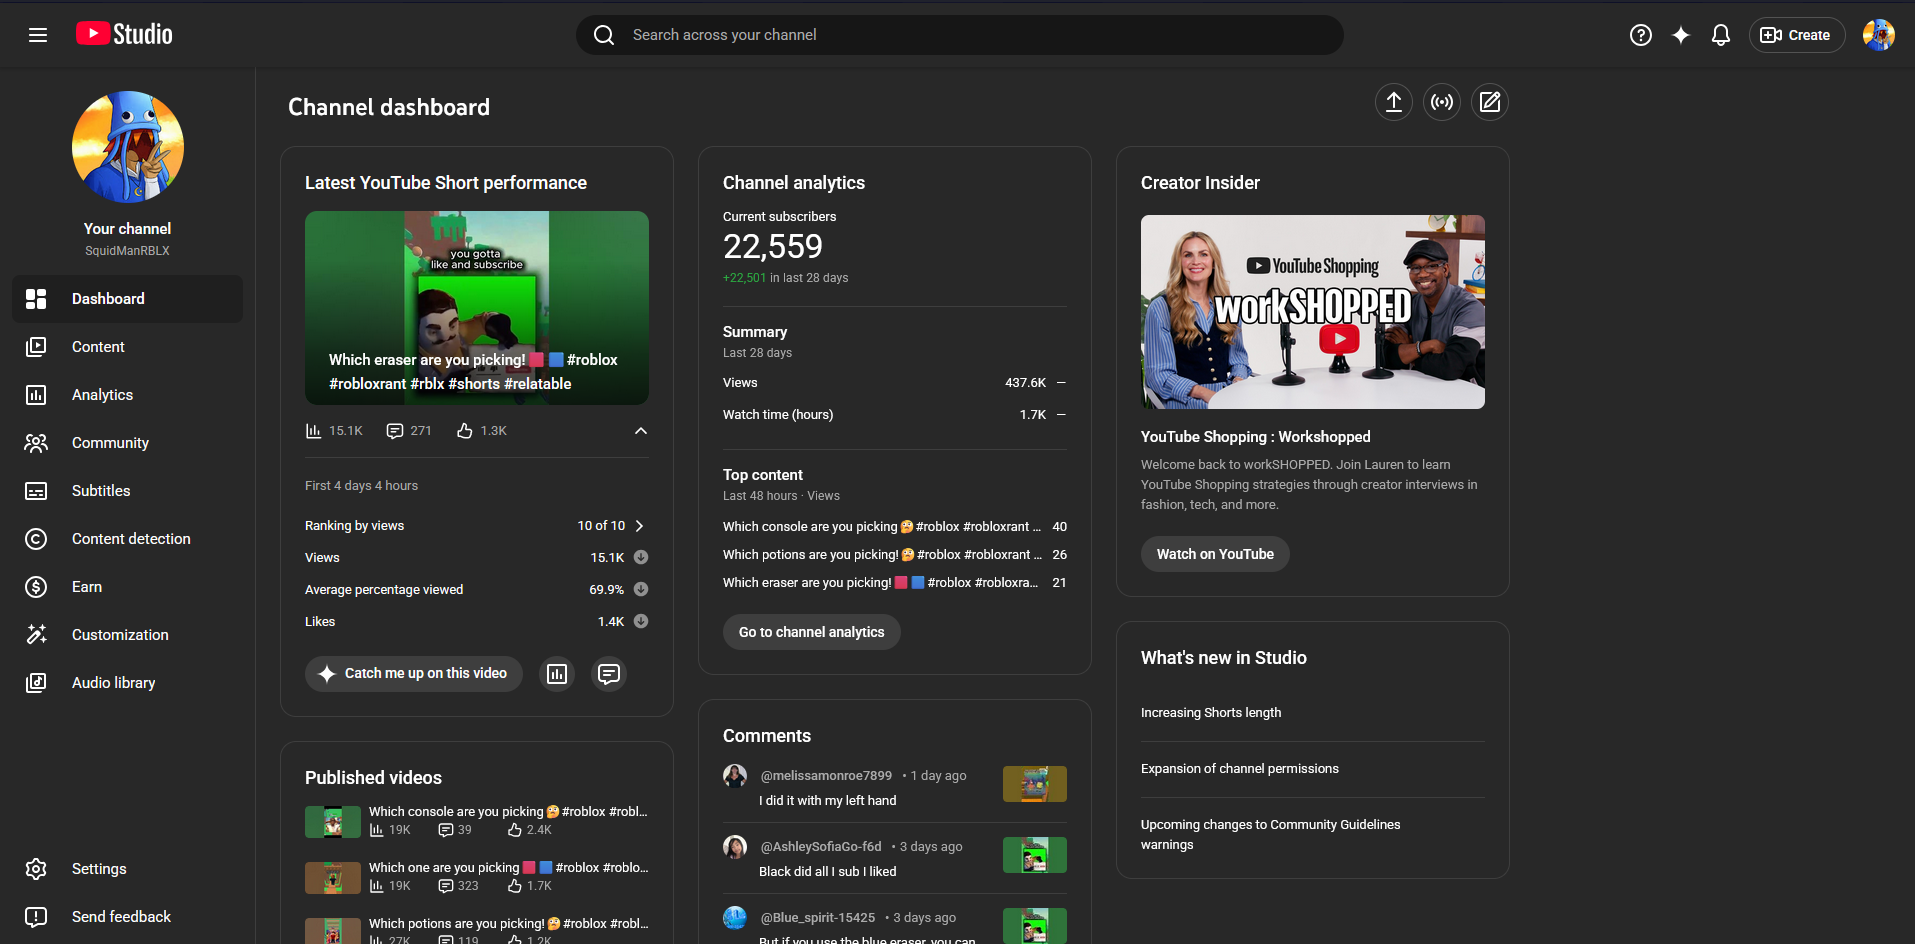
Task: Open the large channel profile picture
Action: [x=128, y=147]
